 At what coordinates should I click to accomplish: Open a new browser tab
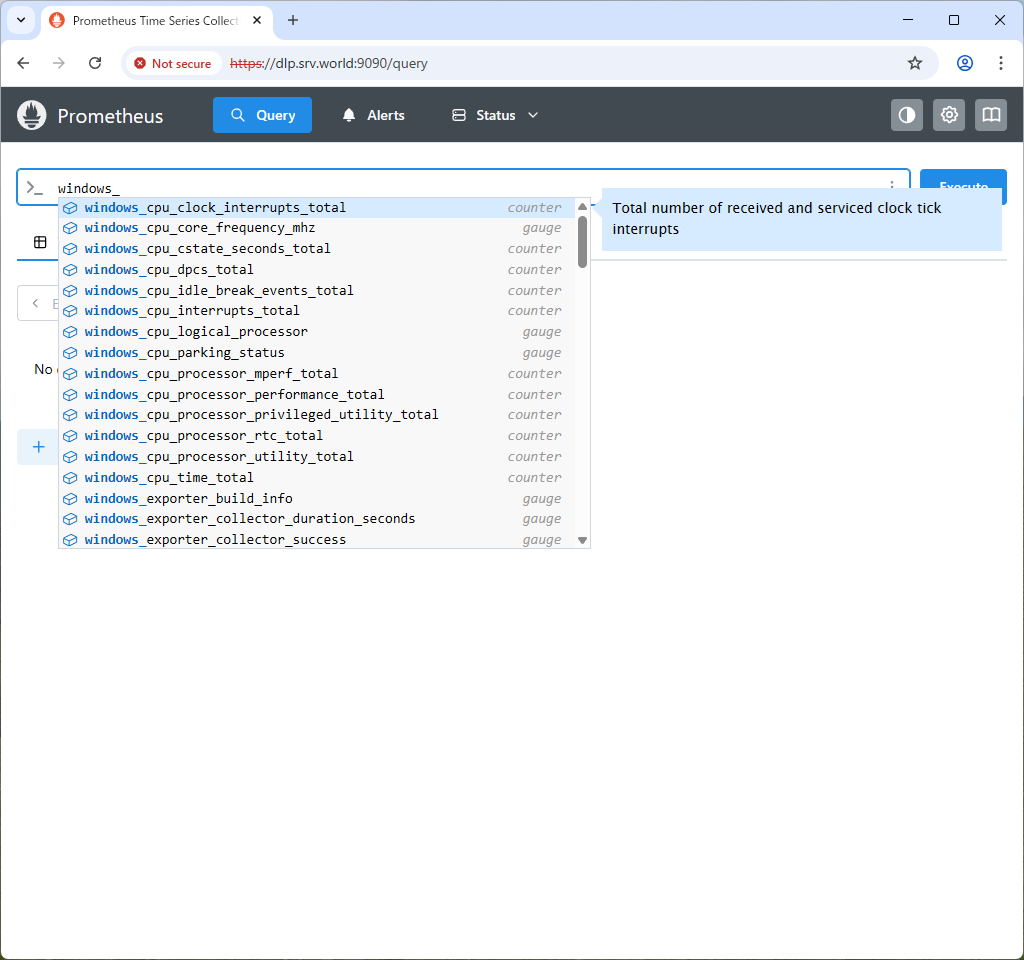[x=293, y=20]
